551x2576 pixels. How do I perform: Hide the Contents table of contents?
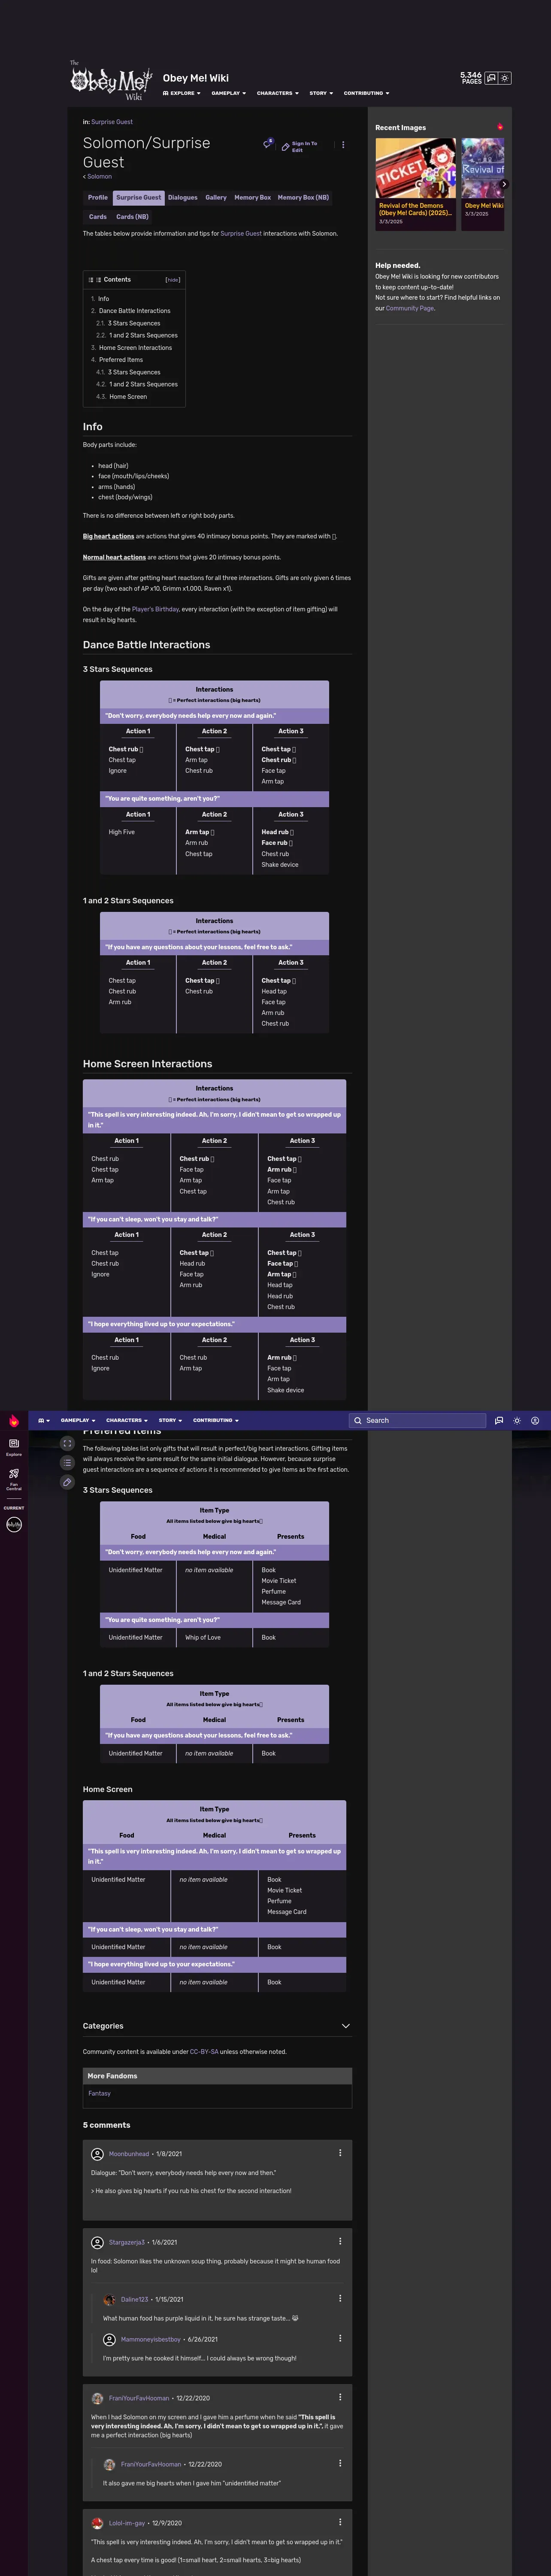tap(172, 280)
